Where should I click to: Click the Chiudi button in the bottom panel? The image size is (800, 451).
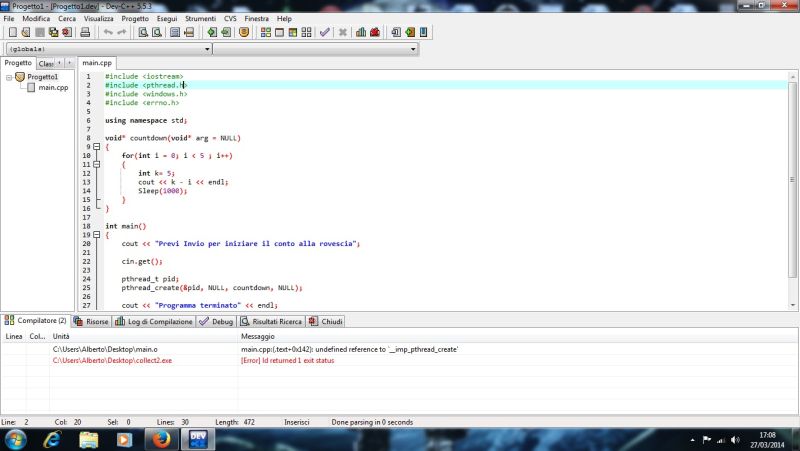tap(326, 321)
